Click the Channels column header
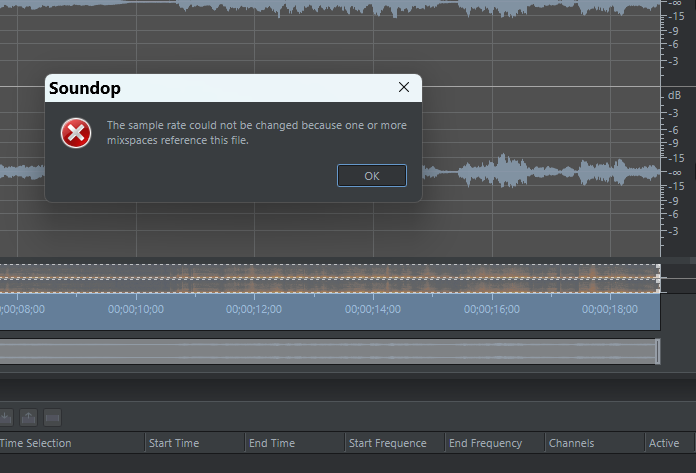The width and height of the screenshot is (696, 473). pos(595,443)
